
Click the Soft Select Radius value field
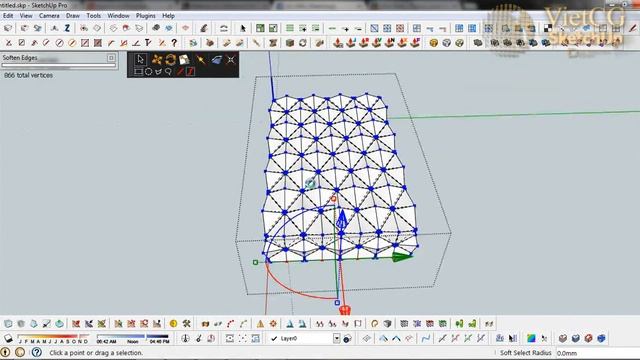pos(597,353)
